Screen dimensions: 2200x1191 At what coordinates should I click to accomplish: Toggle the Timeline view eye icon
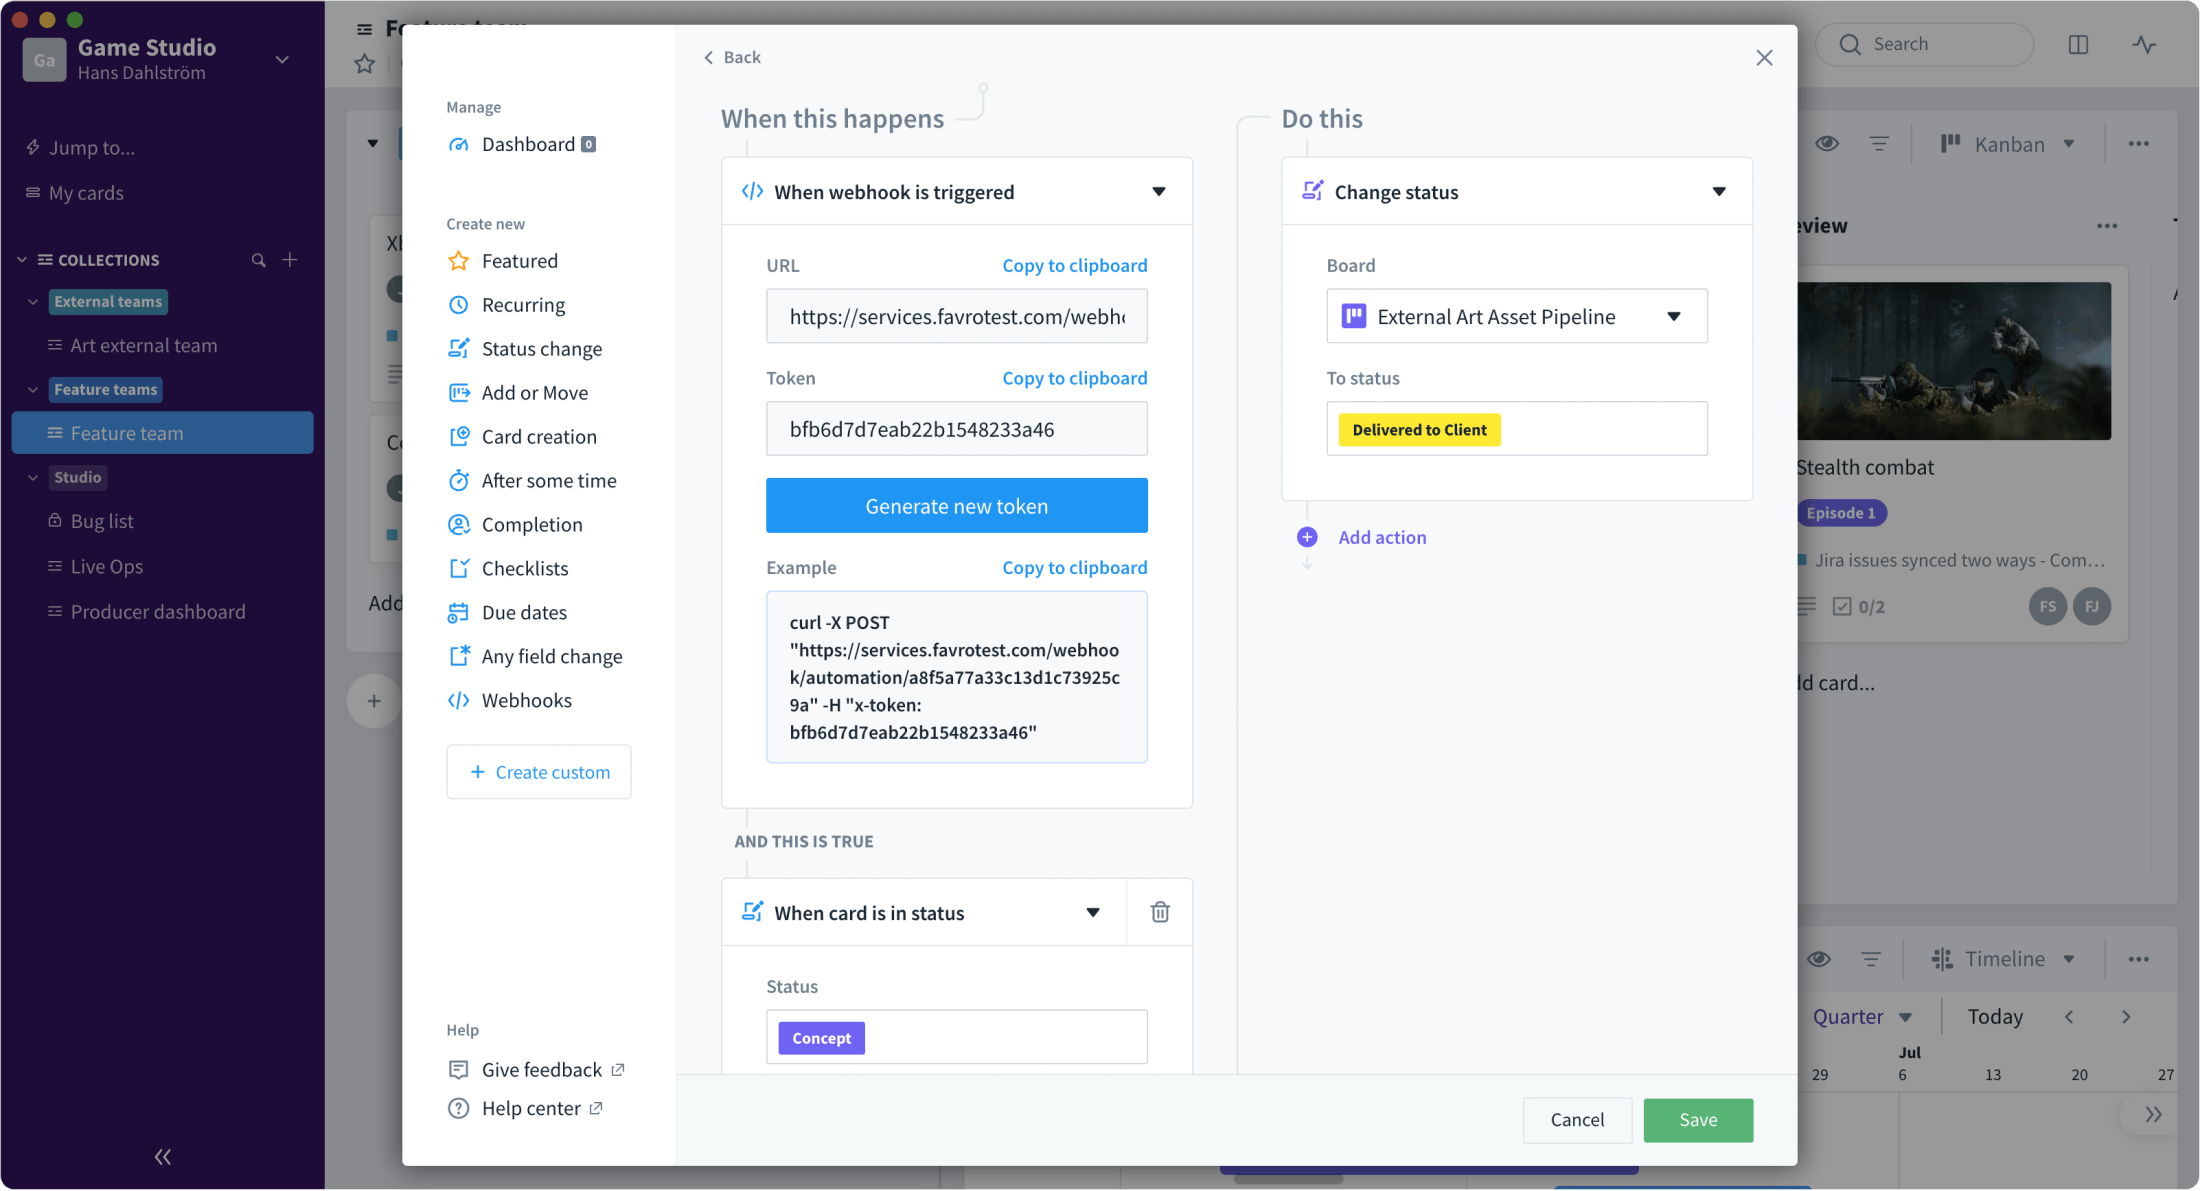[x=1819, y=958]
